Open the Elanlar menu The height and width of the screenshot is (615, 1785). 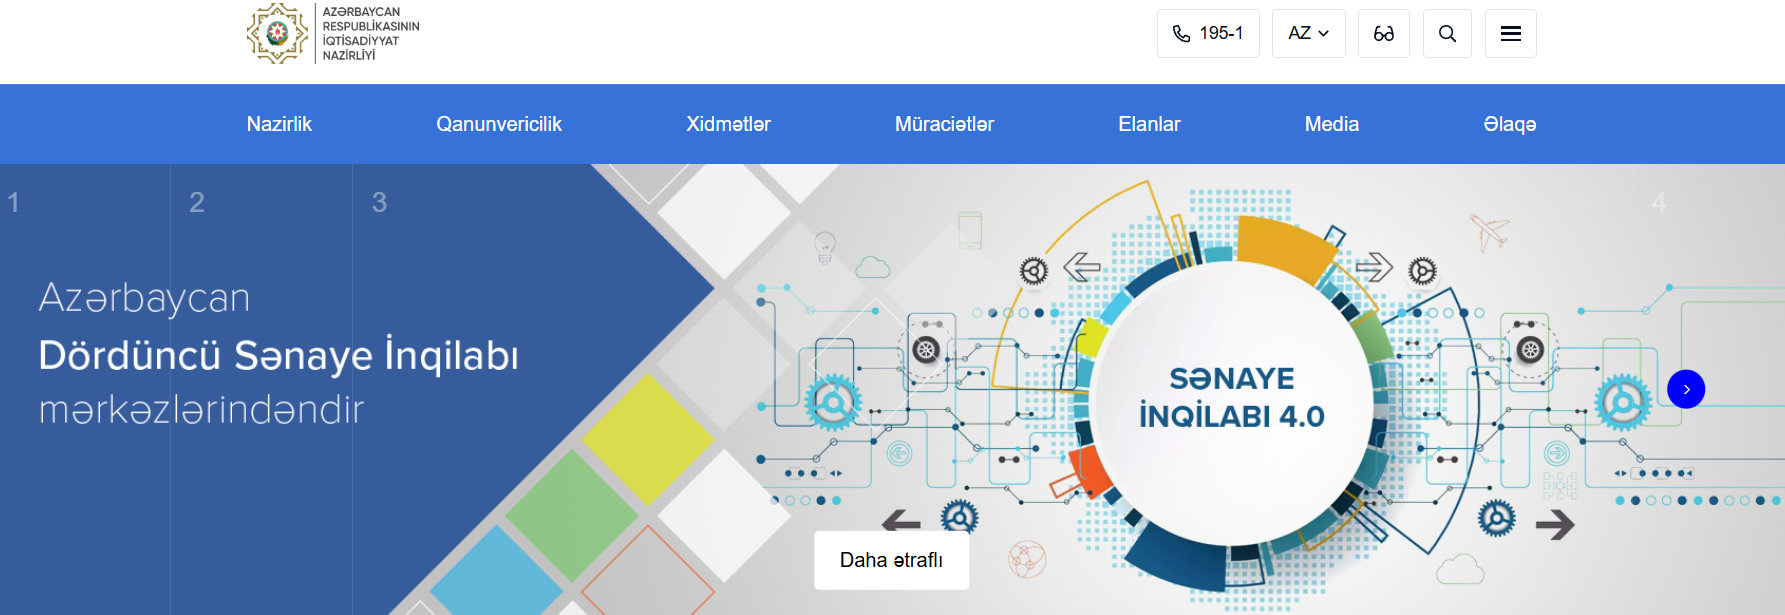pos(1149,124)
